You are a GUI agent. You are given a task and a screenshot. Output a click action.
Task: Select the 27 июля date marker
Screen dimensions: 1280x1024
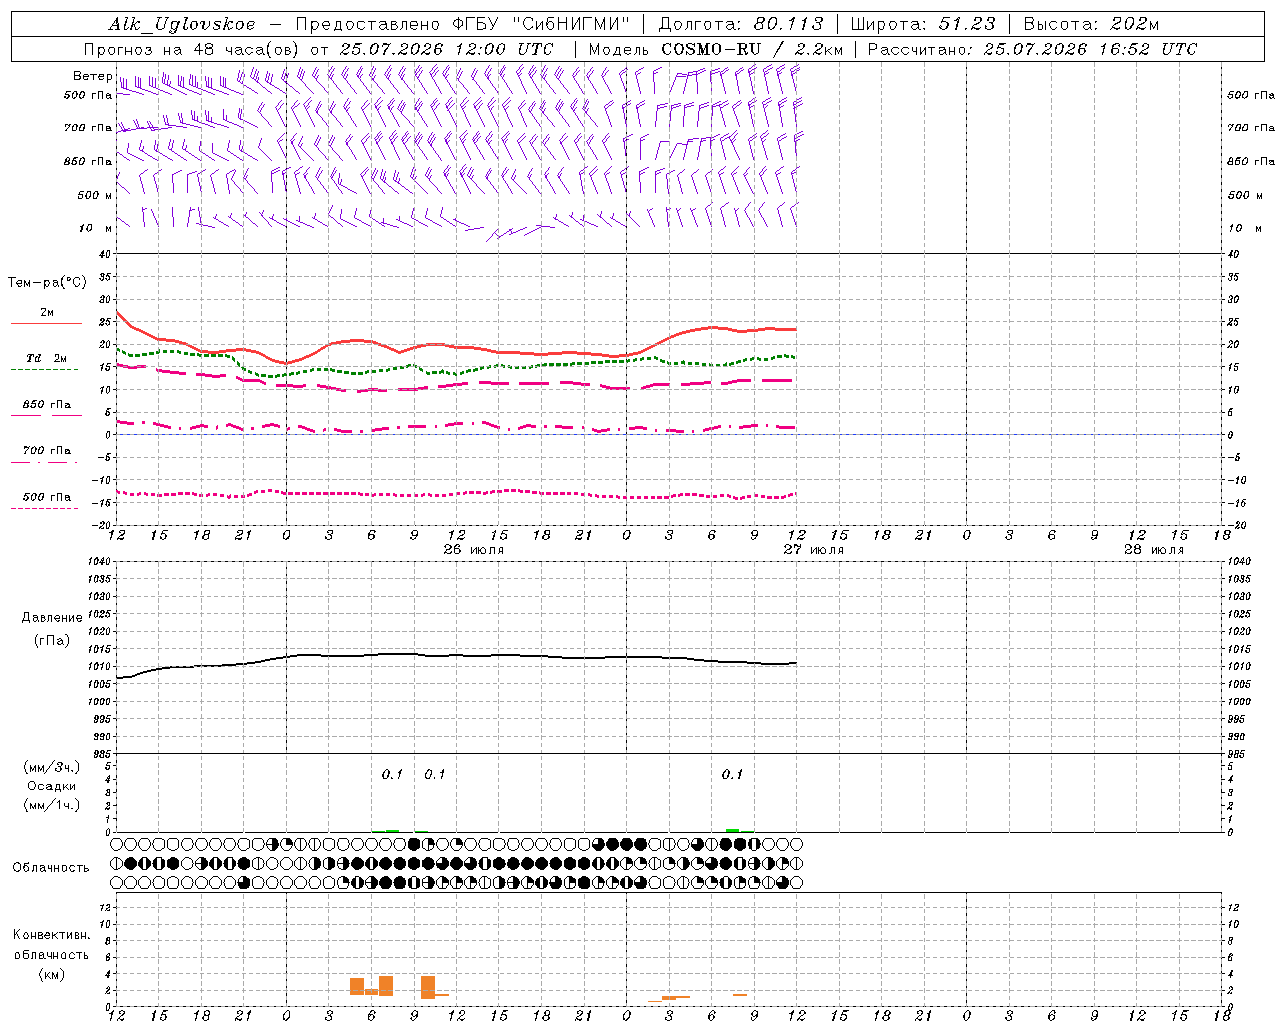[x=813, y=549]
